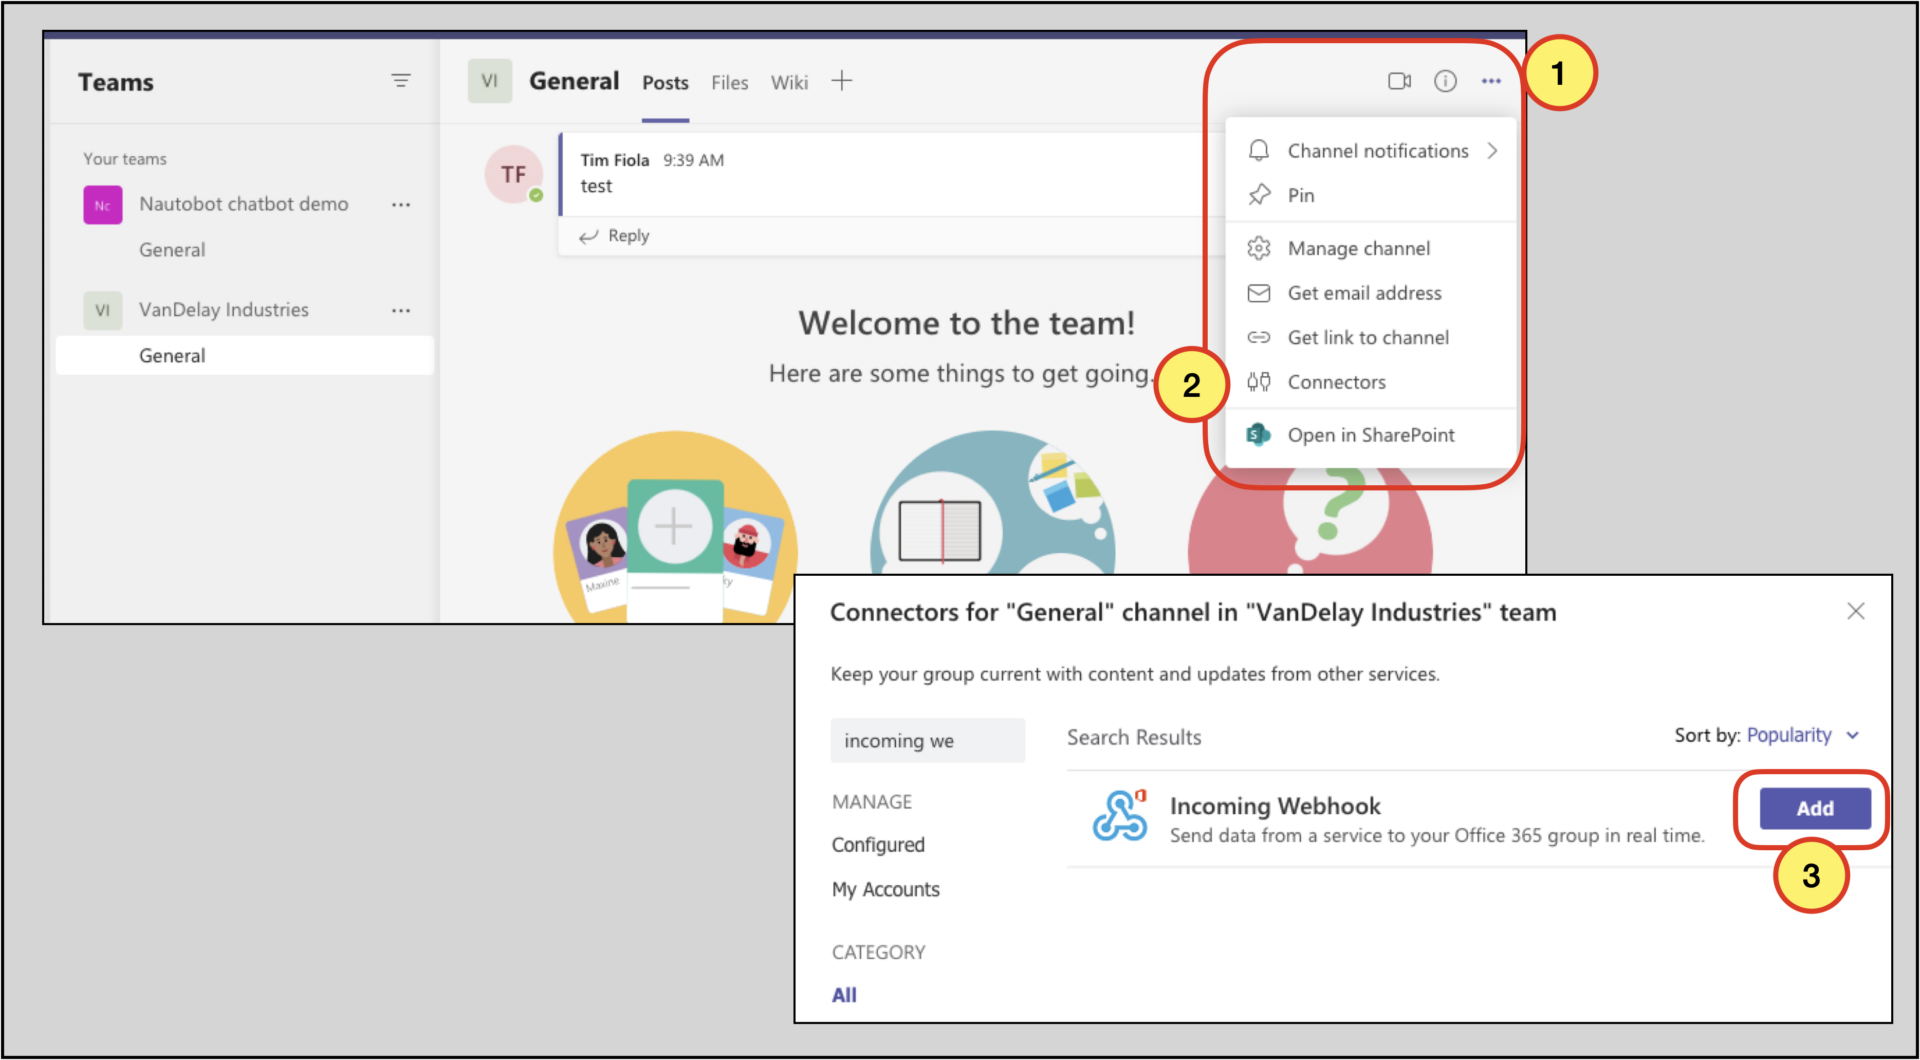Choose Manage channel in the menu

[x=1358, y=248]
